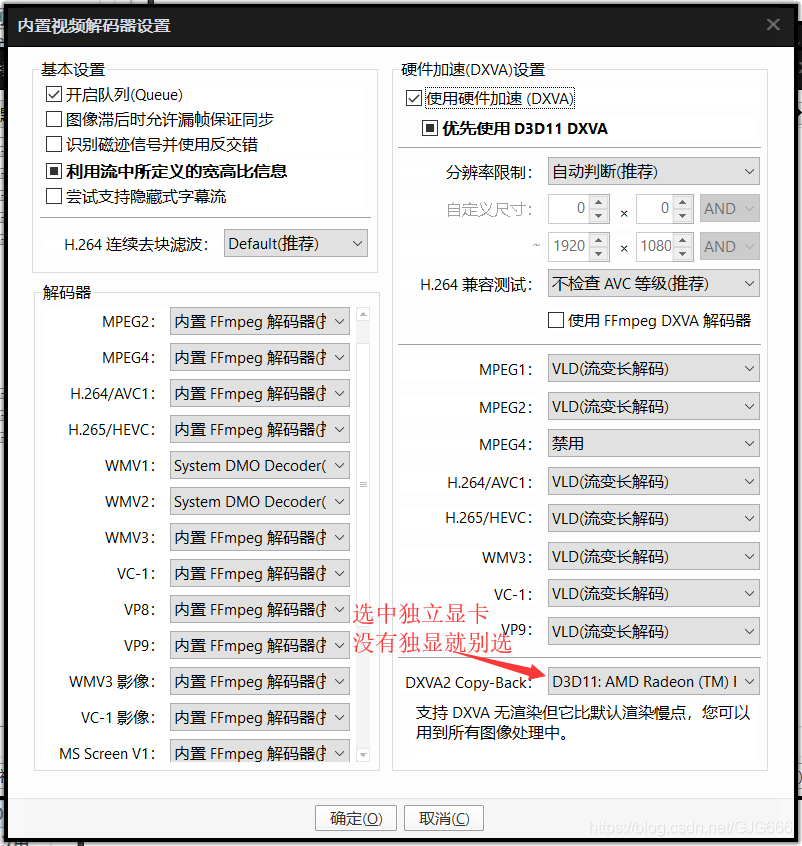Open decoder H.265/HEVC dropdown in 解码器 list

coord(260,429)
